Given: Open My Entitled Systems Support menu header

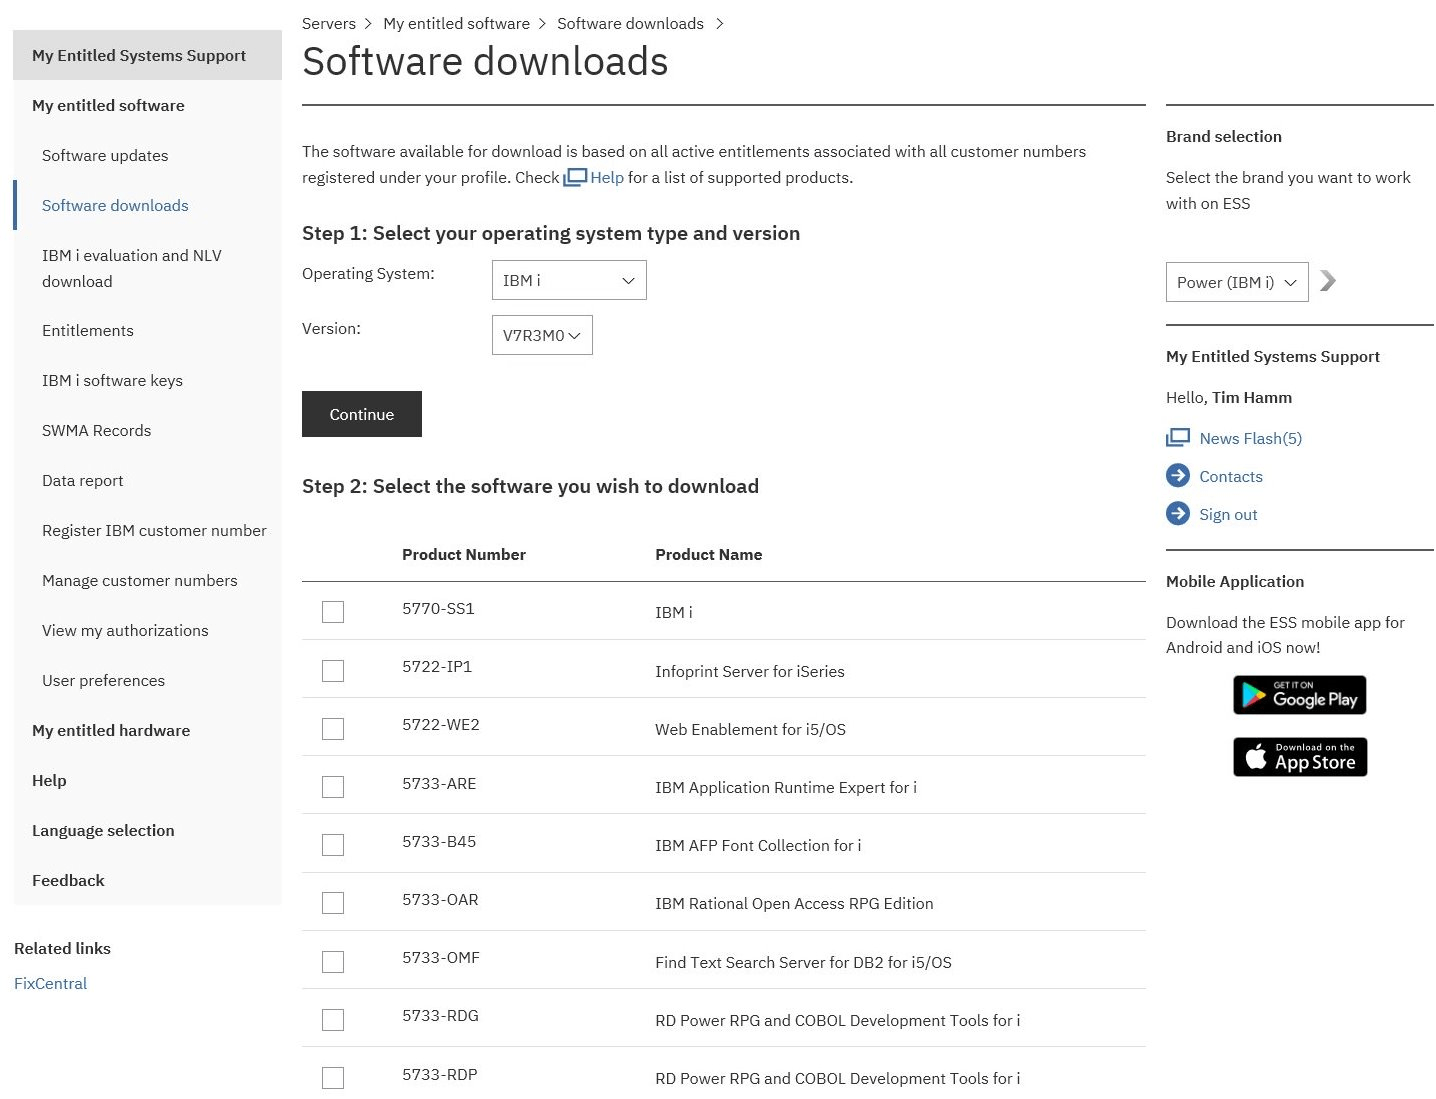Looking at the screenshot, I should pyautogui.click(x=147, y=55).
